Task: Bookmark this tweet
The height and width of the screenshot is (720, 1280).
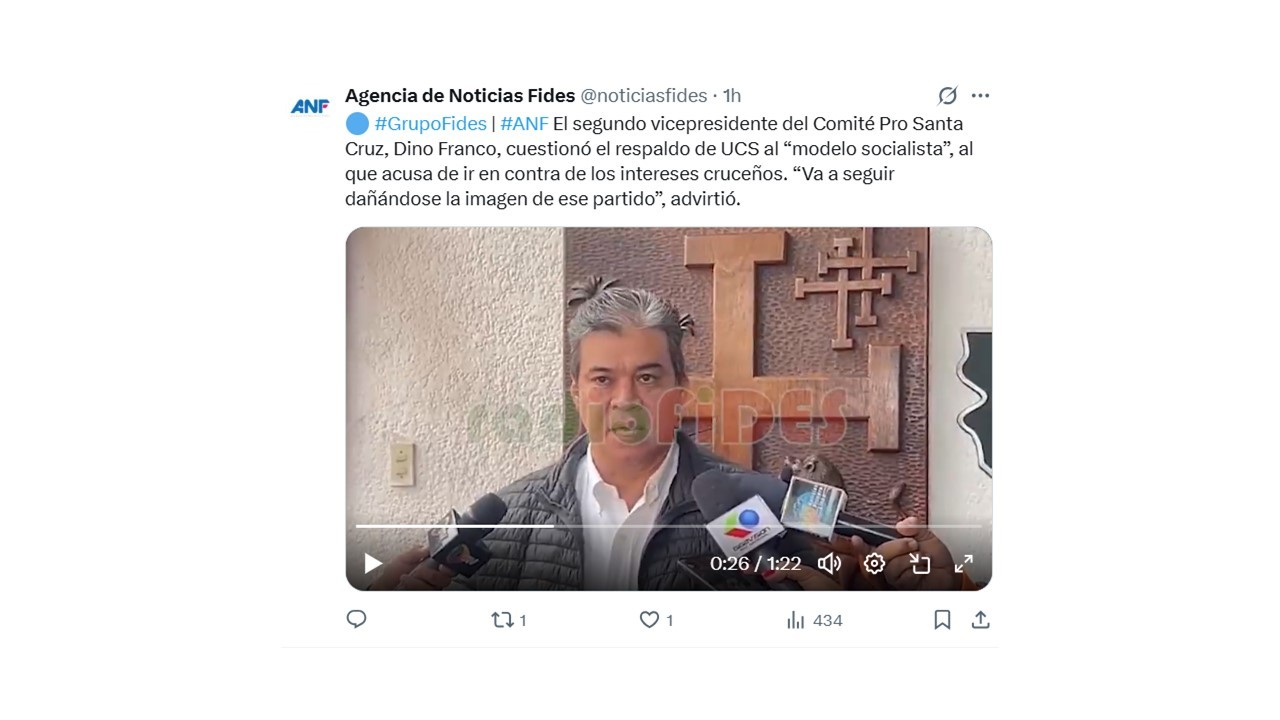Action: coord(942,620)
